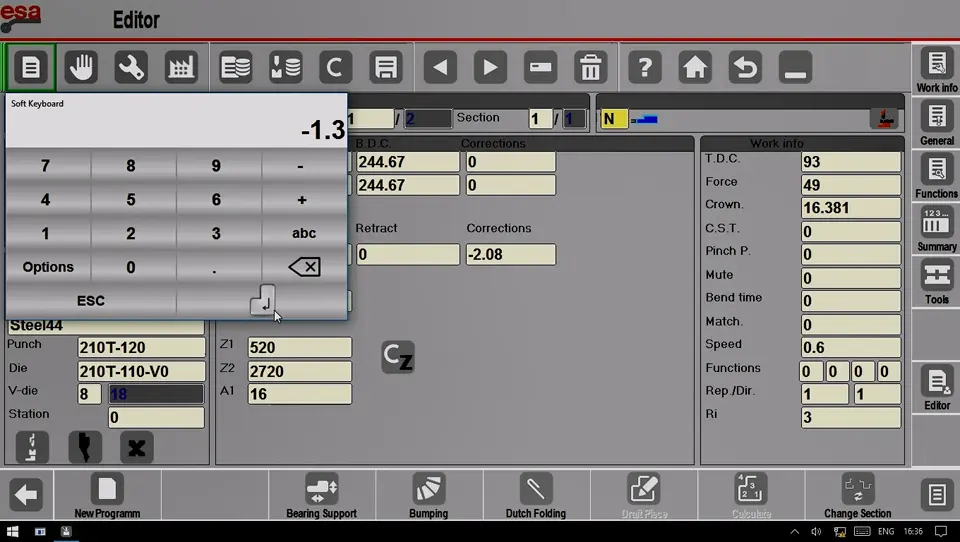Click the black X icon below Station

137,448
